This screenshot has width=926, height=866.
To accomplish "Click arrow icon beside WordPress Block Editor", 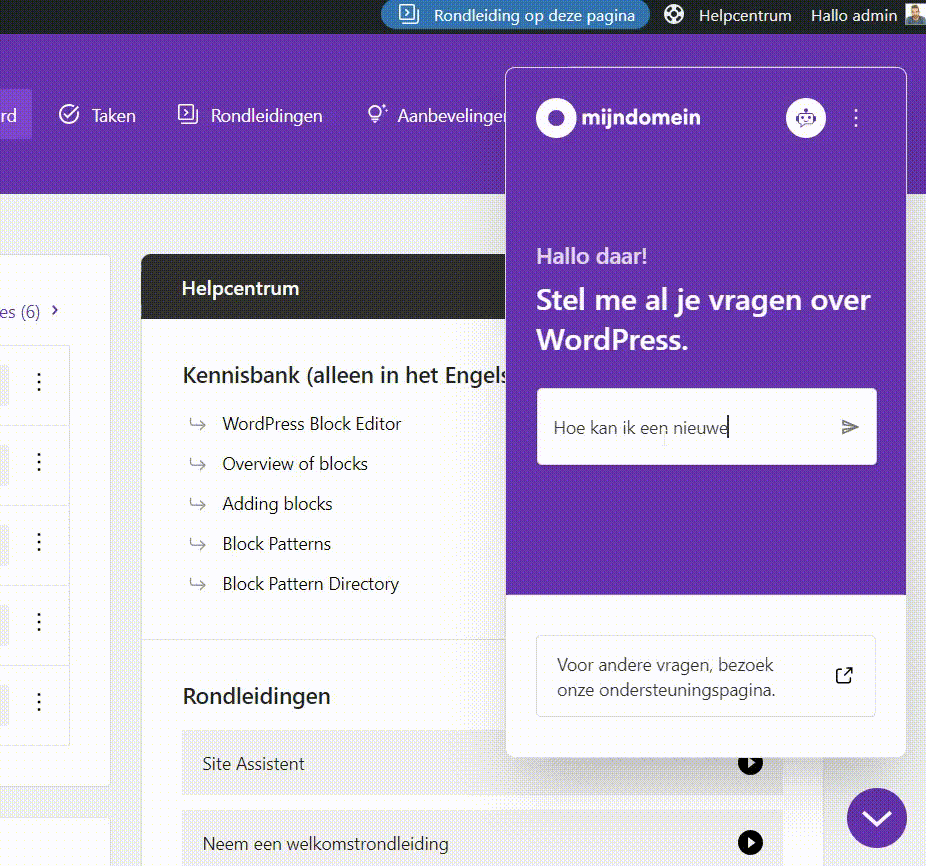I will pyautogui.click(x=197, y=424).
